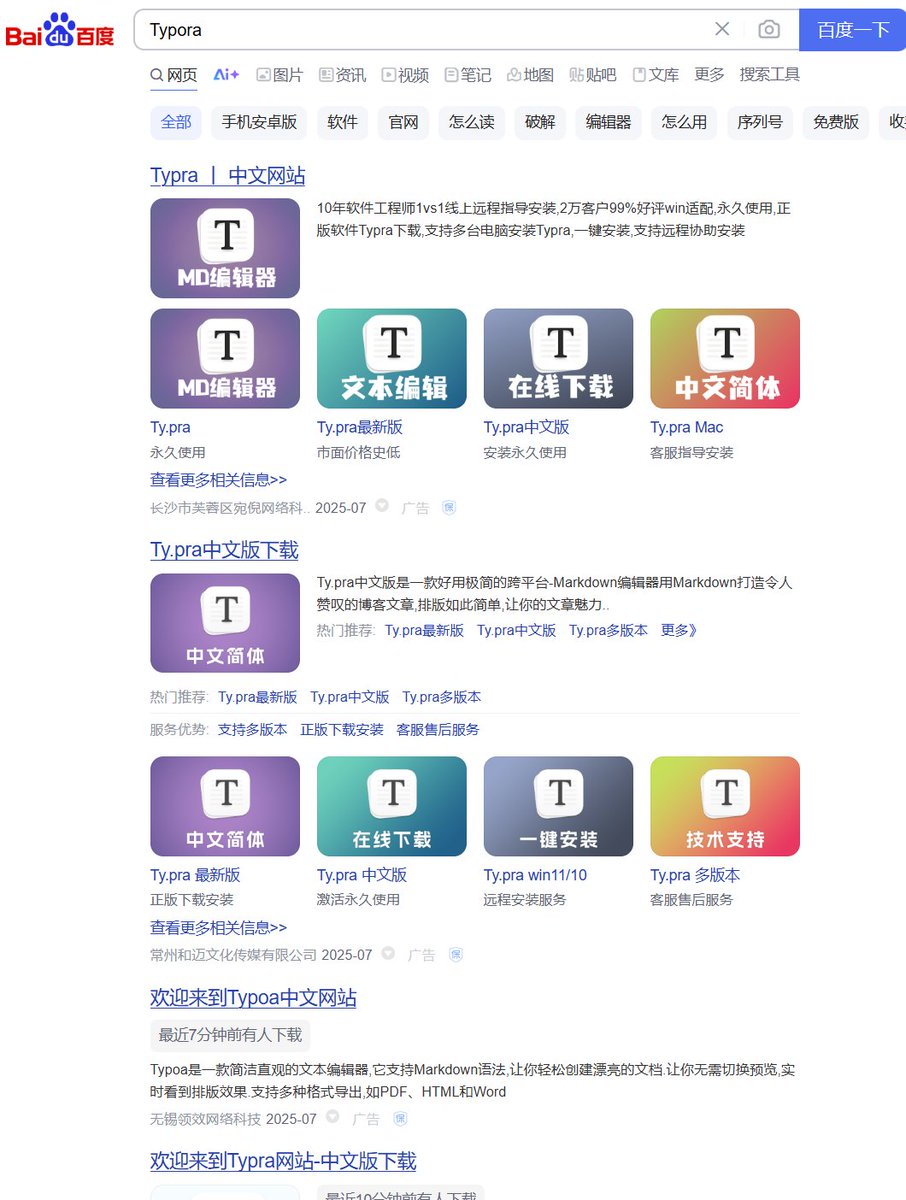Select the 网页 tab
This screenshot has width=906, height=1200.
[174, 75]
